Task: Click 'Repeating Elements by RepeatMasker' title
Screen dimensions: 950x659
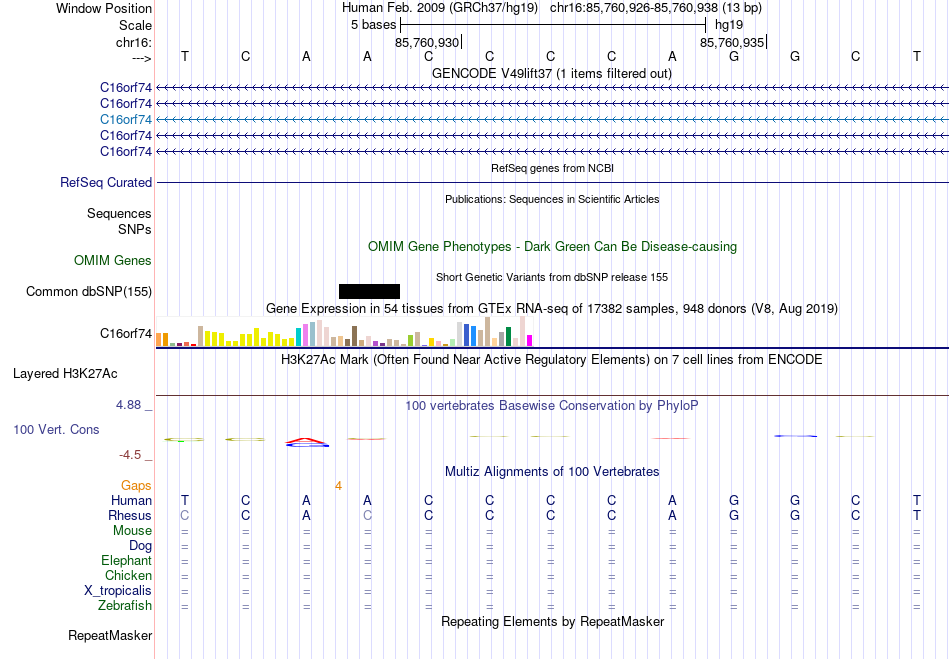Action: [552, 622]
